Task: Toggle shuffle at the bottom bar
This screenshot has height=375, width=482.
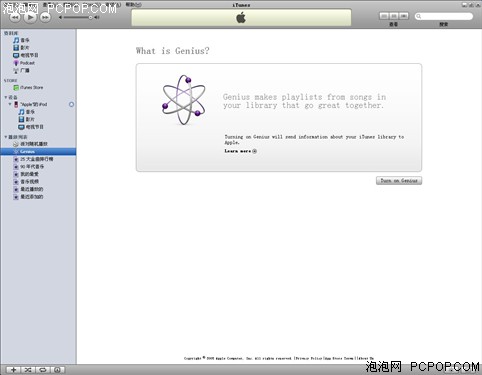Action: click(x=28, y=370)
